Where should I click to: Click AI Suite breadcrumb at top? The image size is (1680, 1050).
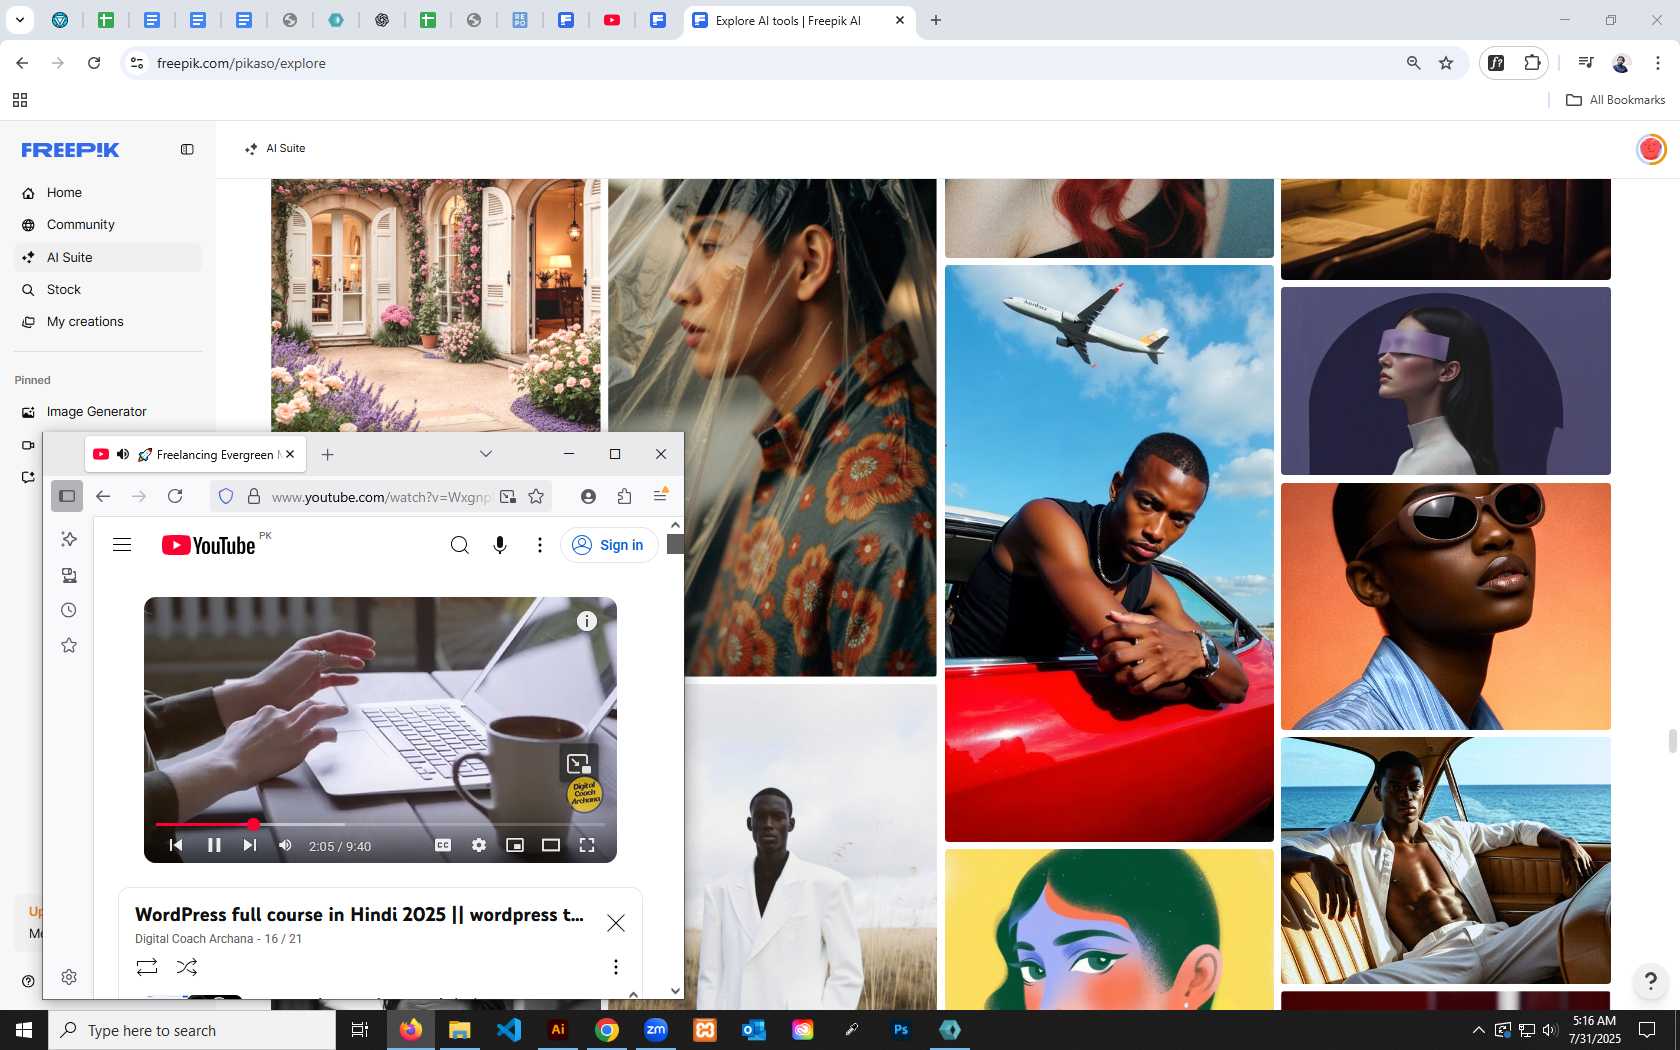coord(276,148)
